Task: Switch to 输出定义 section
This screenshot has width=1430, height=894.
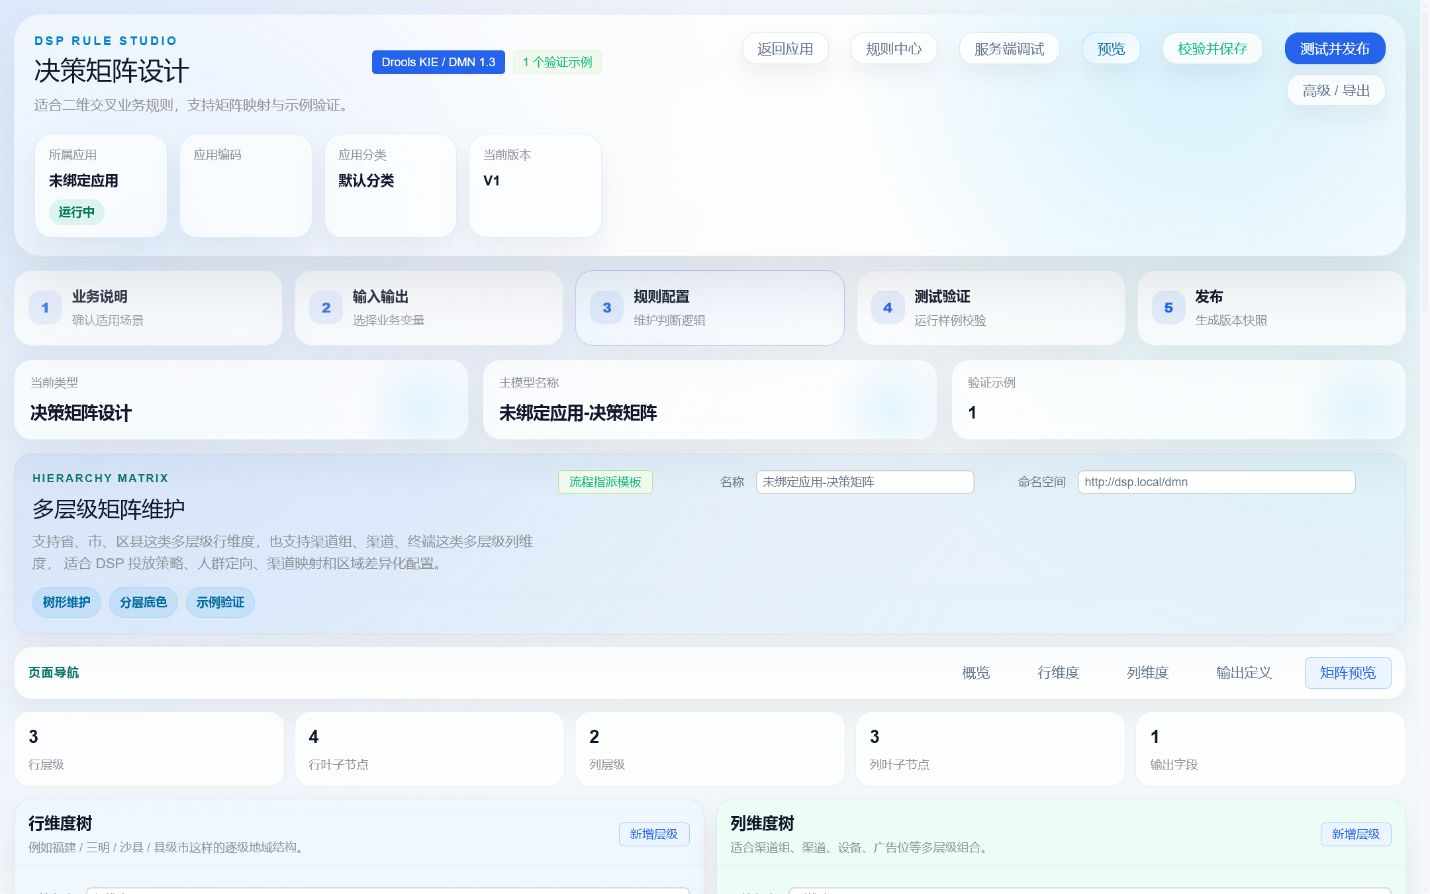Action: click(1244, 673)
